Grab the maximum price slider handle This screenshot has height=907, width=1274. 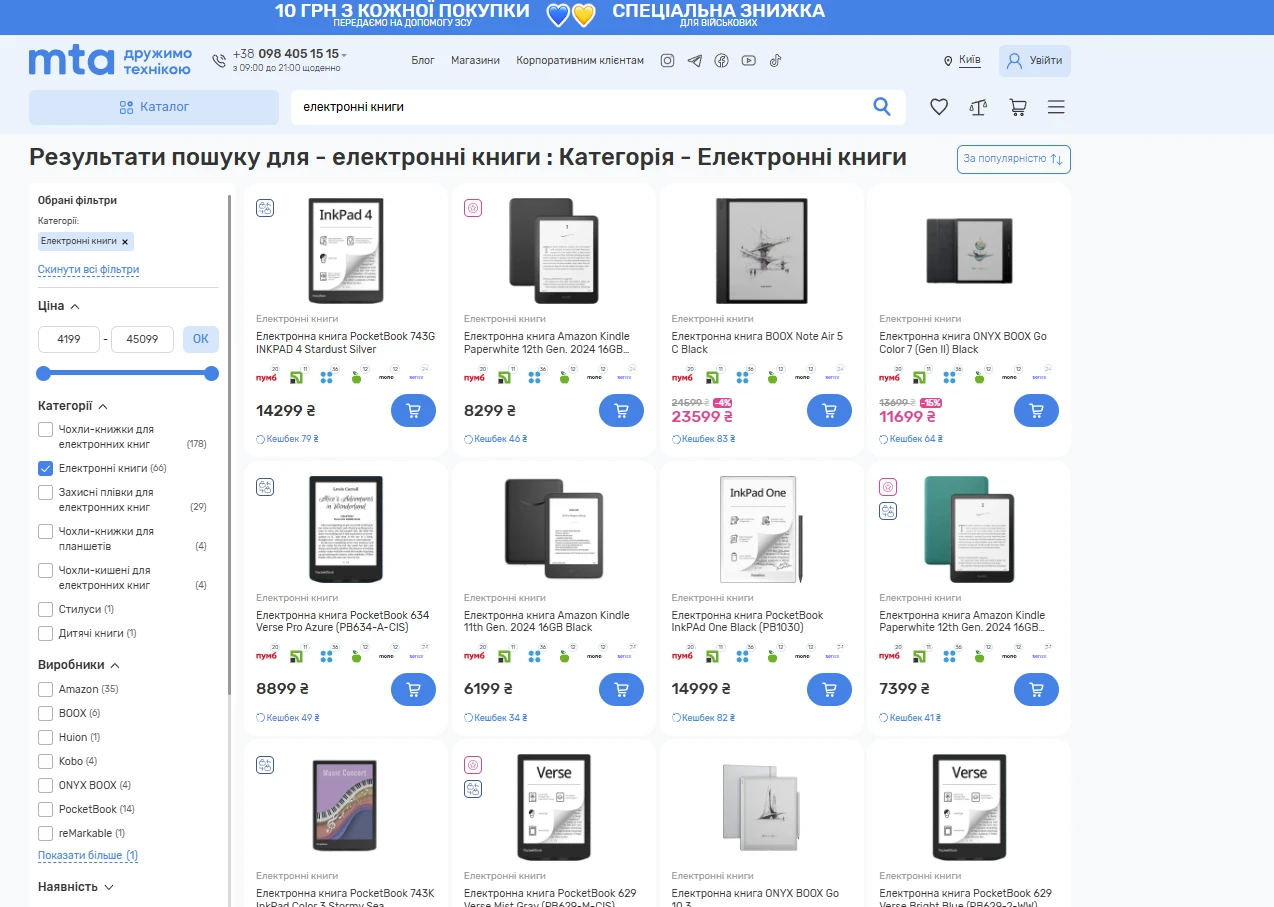point(211,374)
